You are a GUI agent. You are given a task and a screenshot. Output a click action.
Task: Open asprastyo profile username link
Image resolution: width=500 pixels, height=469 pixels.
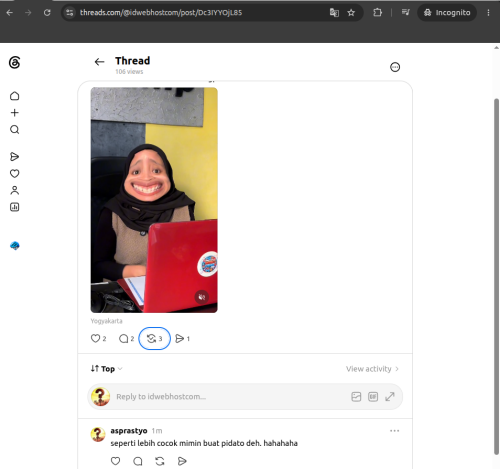[129, 431]
